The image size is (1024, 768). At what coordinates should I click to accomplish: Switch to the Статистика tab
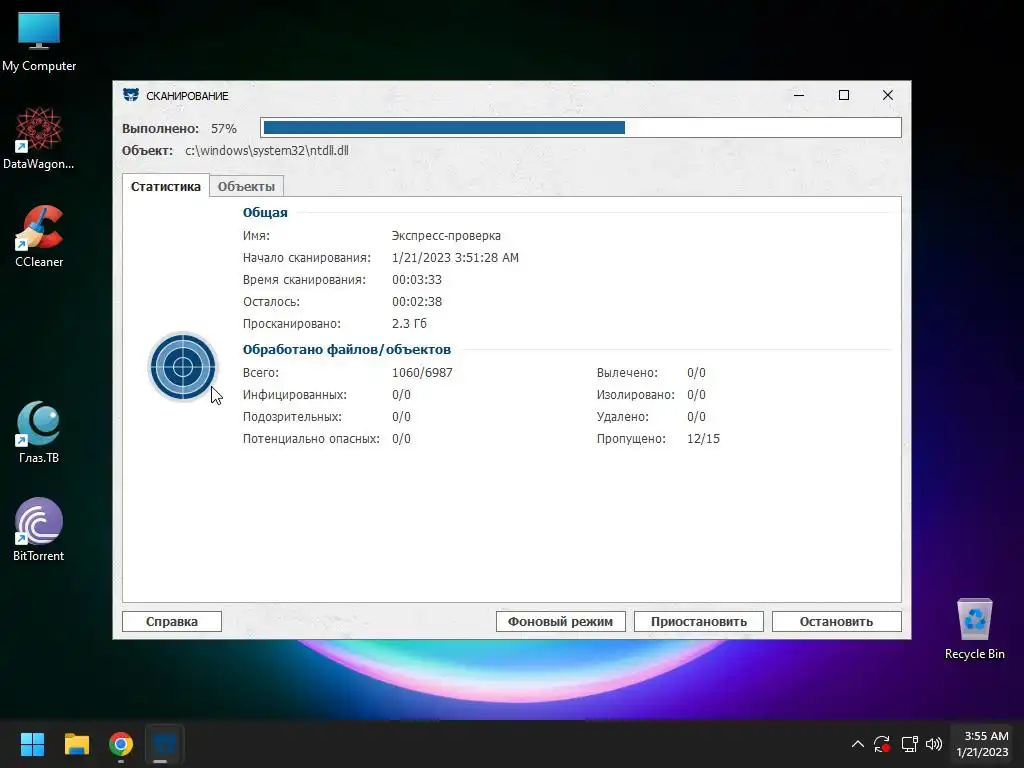(x=166, y=186)
